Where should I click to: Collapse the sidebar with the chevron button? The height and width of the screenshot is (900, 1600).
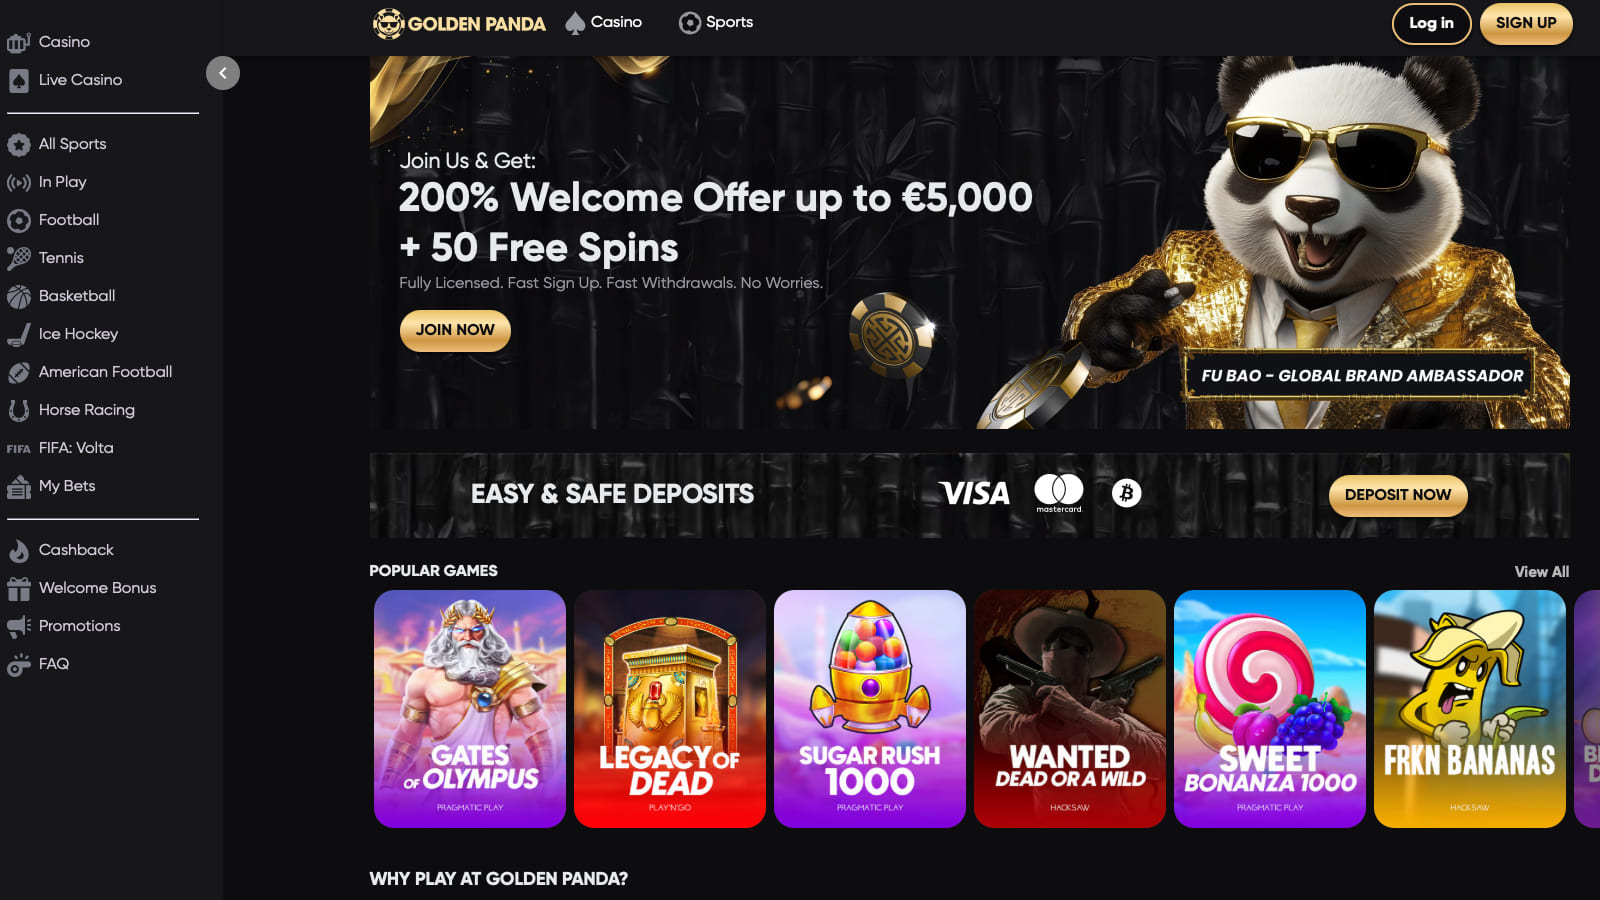[x=223, y=73]
